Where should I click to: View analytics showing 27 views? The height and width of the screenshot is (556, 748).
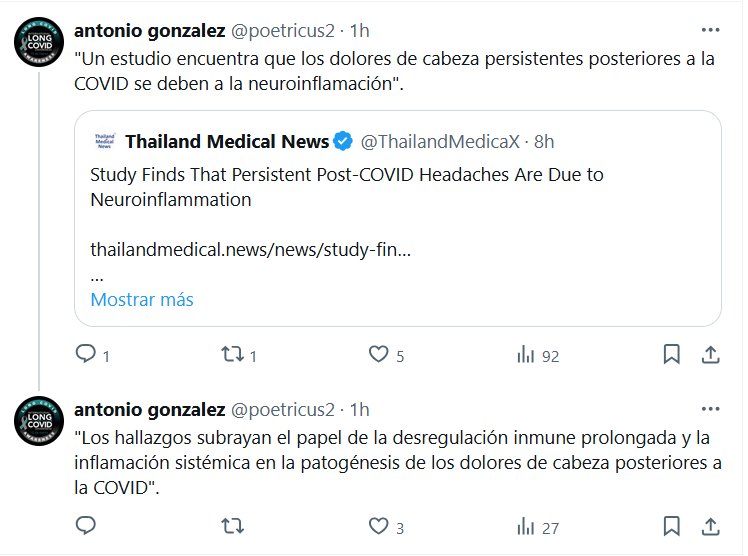click(525, 525)
